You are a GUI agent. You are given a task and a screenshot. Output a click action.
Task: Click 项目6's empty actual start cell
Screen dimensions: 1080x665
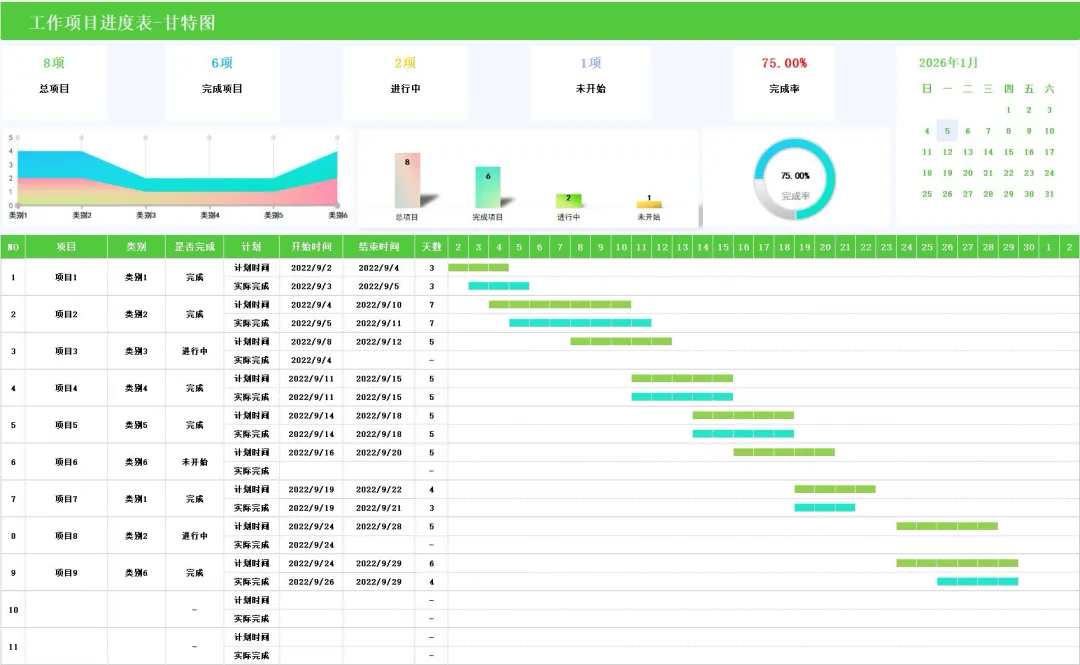(311, 471)
